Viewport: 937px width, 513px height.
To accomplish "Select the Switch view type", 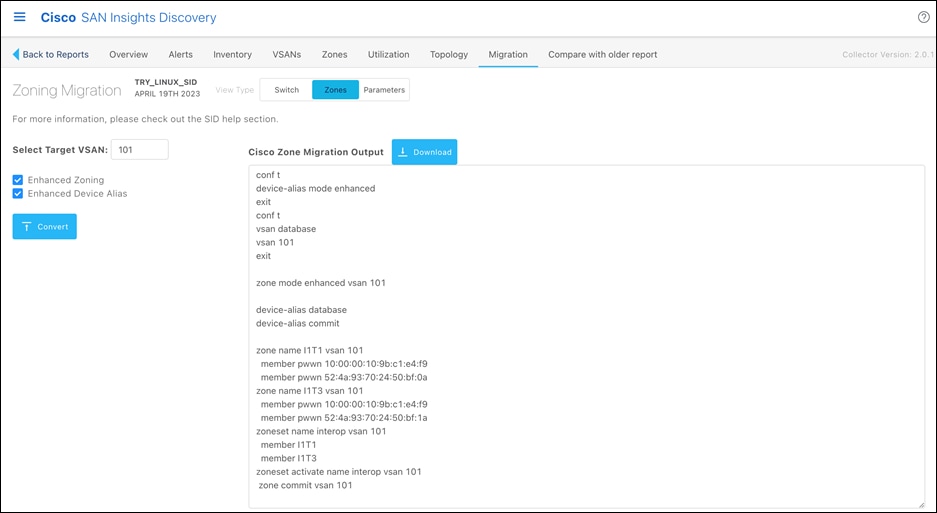I will point(286,90).
